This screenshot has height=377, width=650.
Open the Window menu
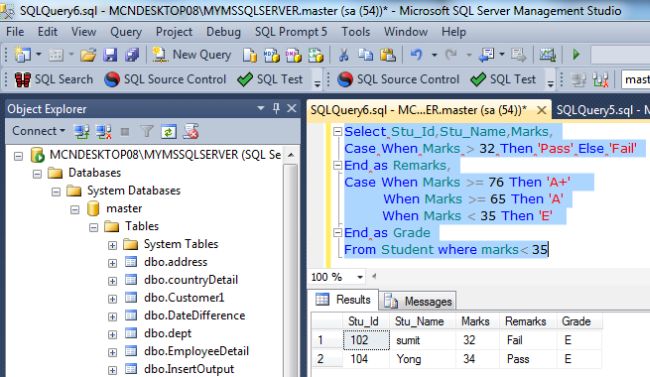click(405, 32)
